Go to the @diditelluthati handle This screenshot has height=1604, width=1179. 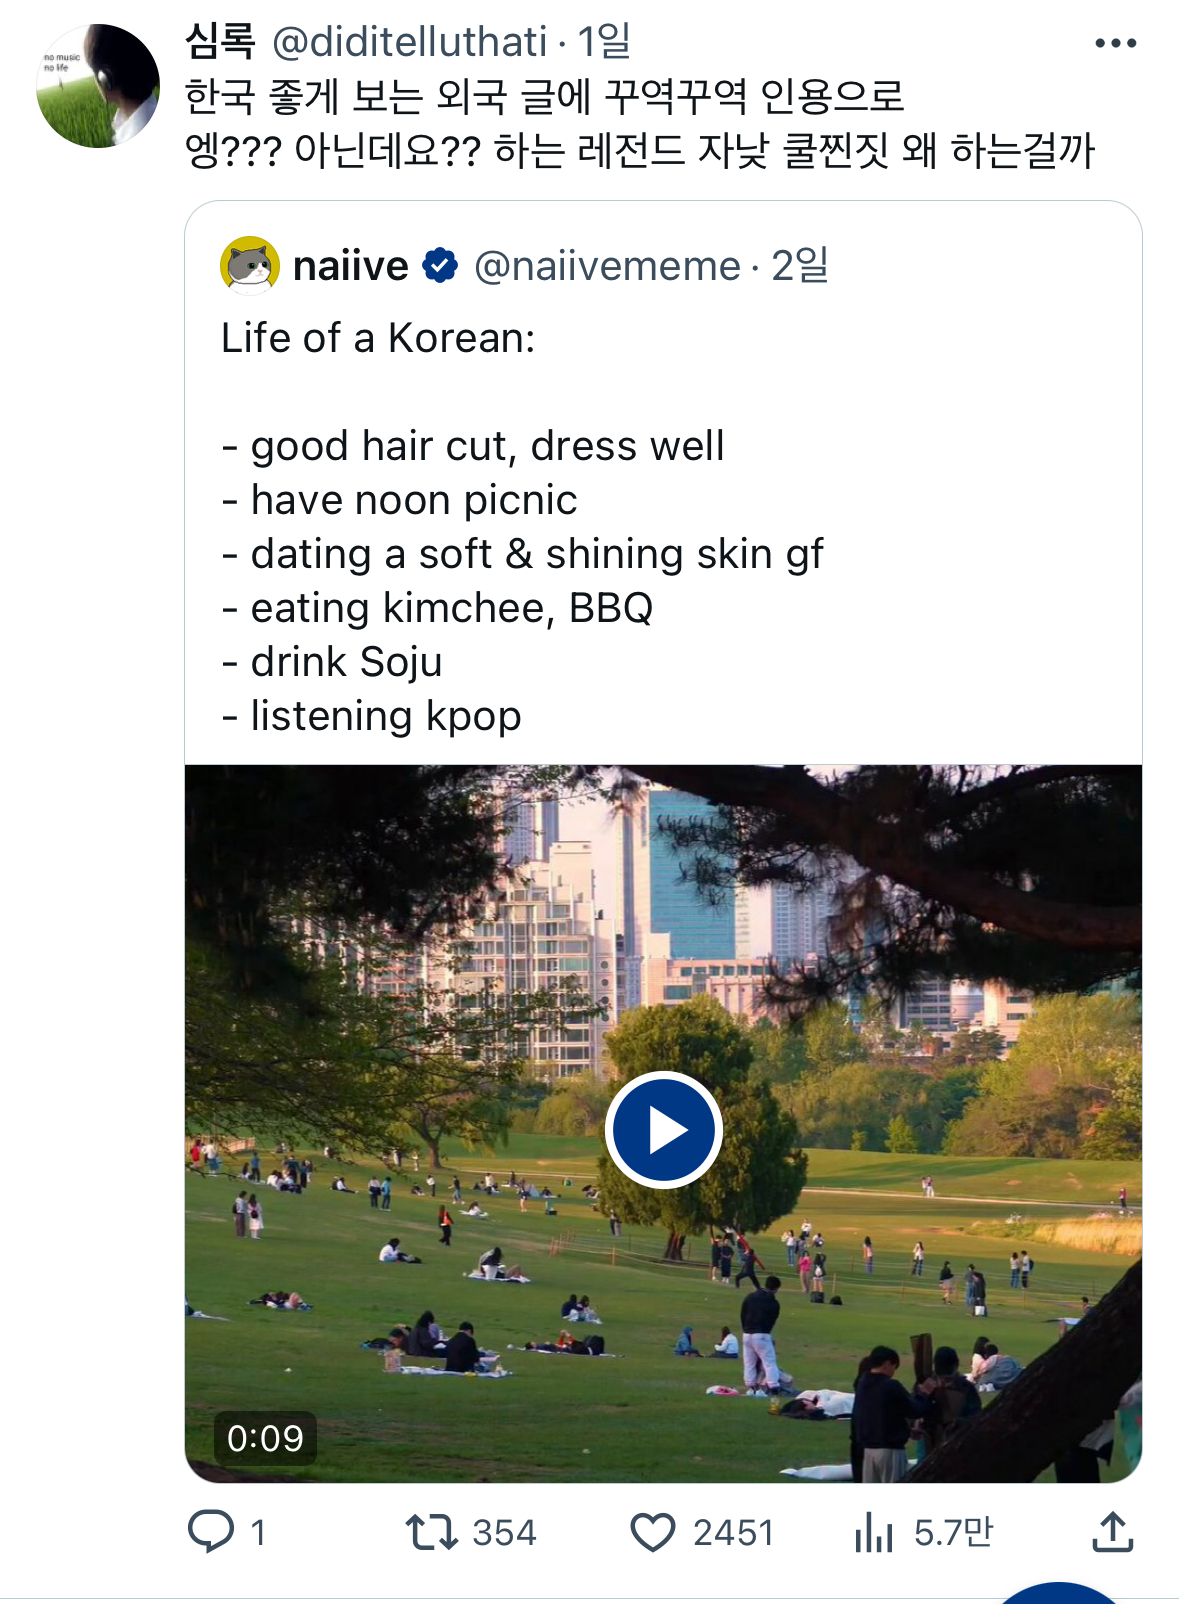click(410, 42)
